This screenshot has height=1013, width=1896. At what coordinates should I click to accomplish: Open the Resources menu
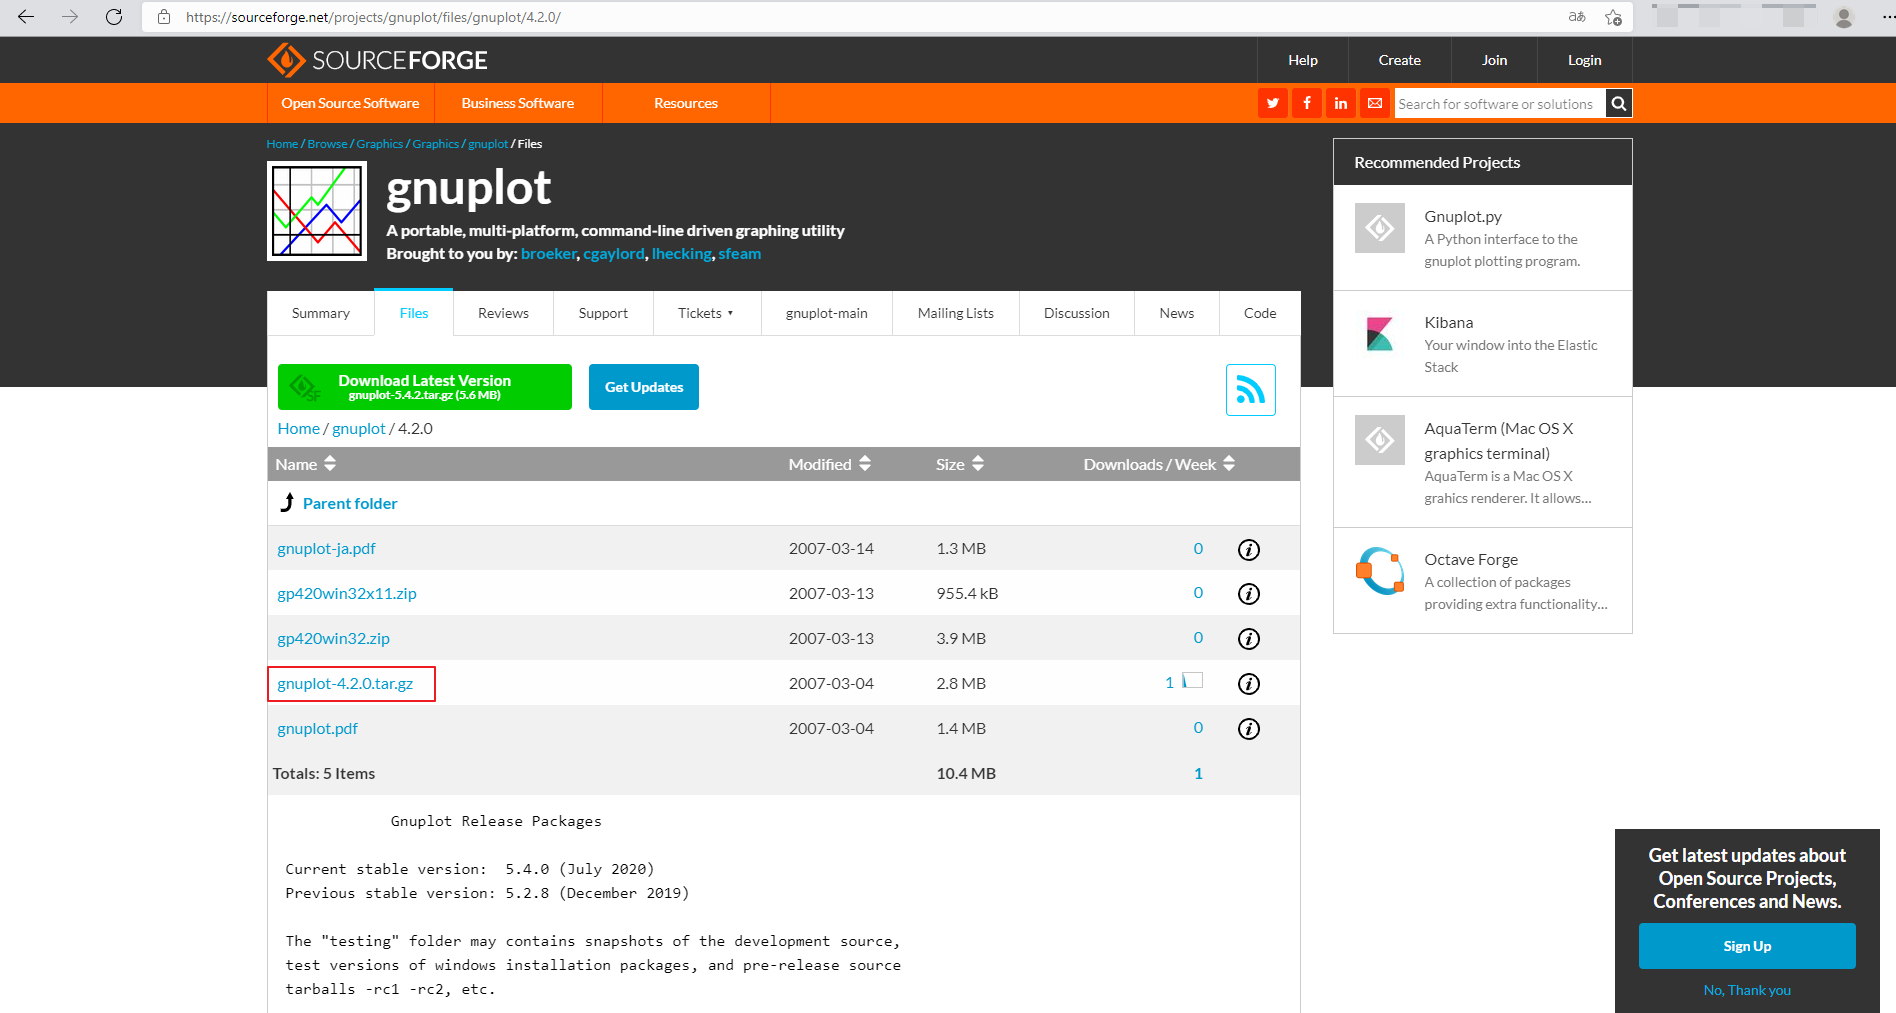click(686, 103)
